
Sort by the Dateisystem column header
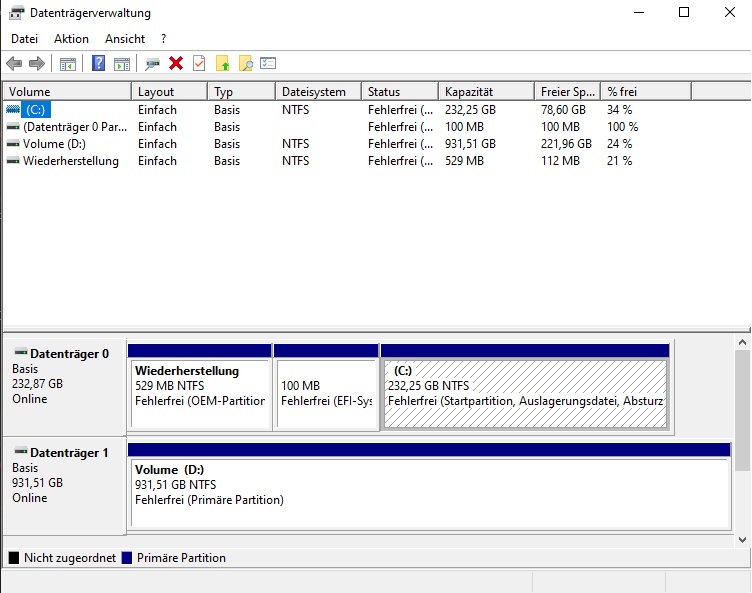pyautogui.click(x=318, y=92)
